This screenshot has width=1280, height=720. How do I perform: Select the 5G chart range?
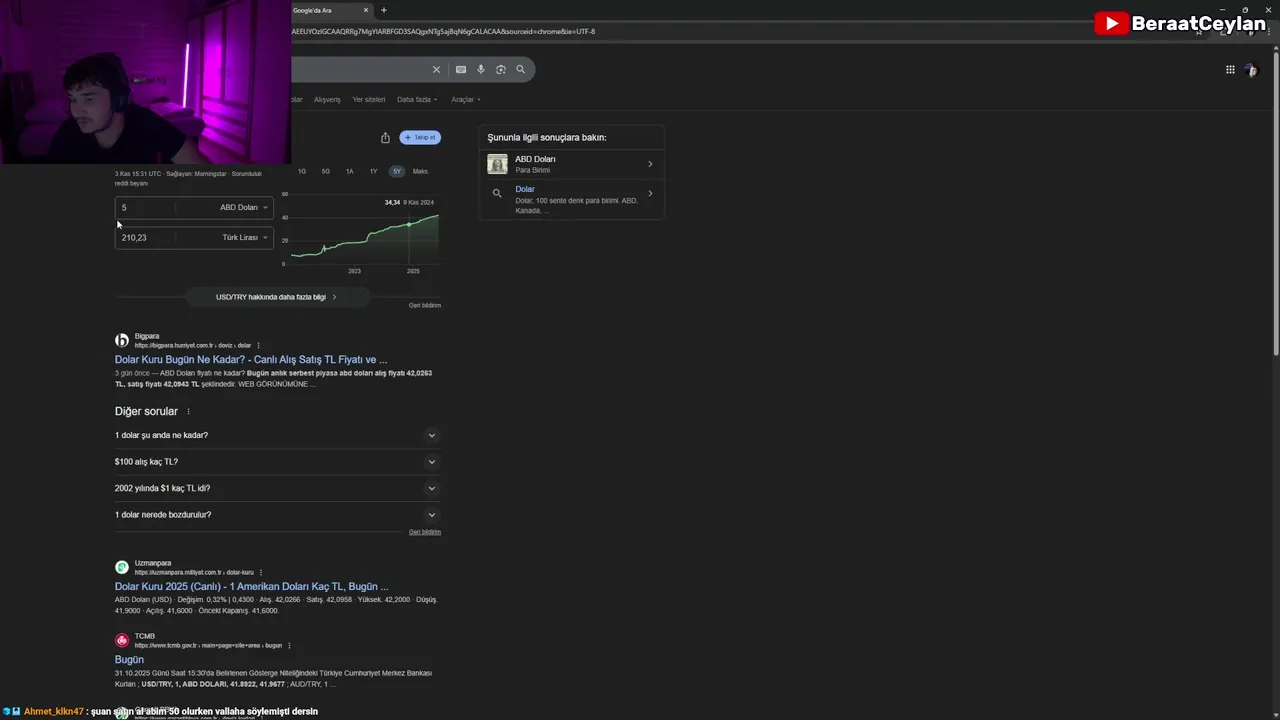(326, 171)
